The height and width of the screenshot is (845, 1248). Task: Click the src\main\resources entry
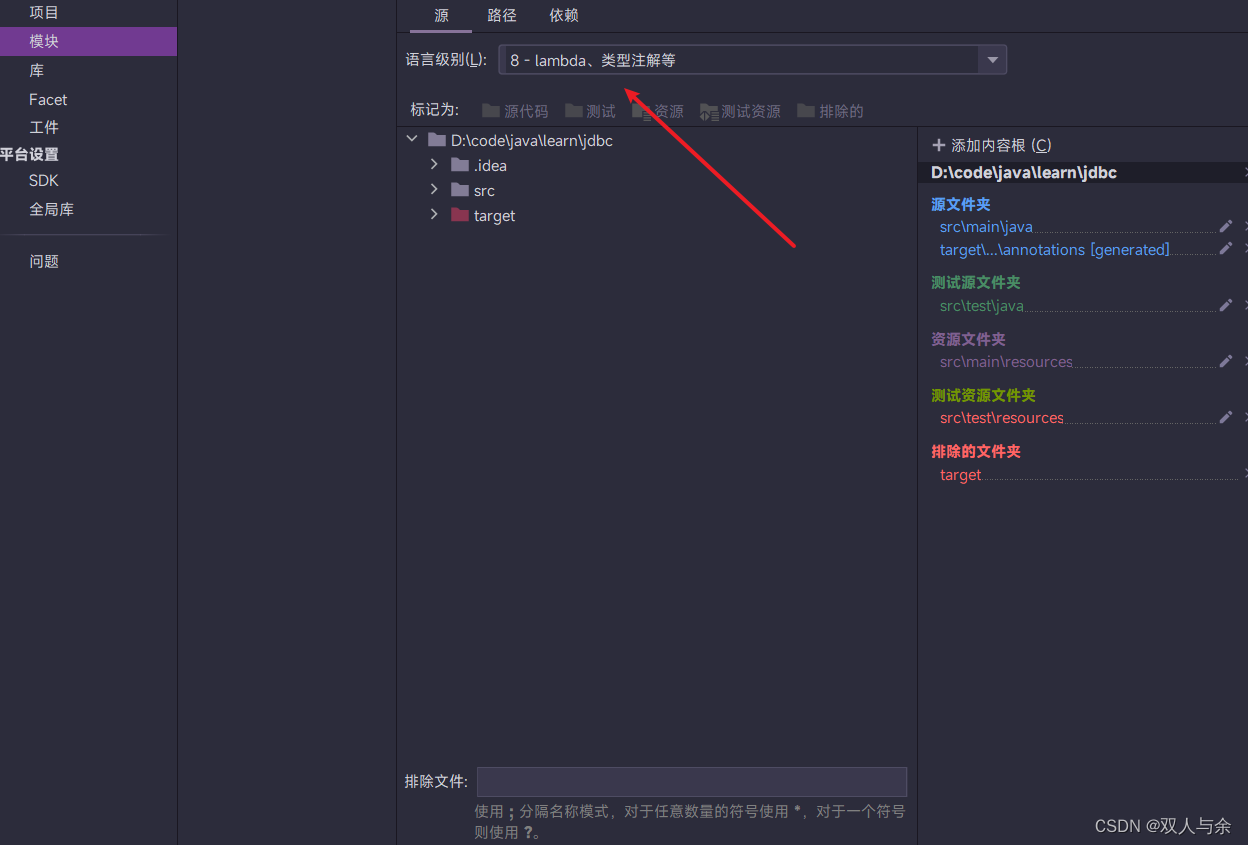click(1006, 362)
